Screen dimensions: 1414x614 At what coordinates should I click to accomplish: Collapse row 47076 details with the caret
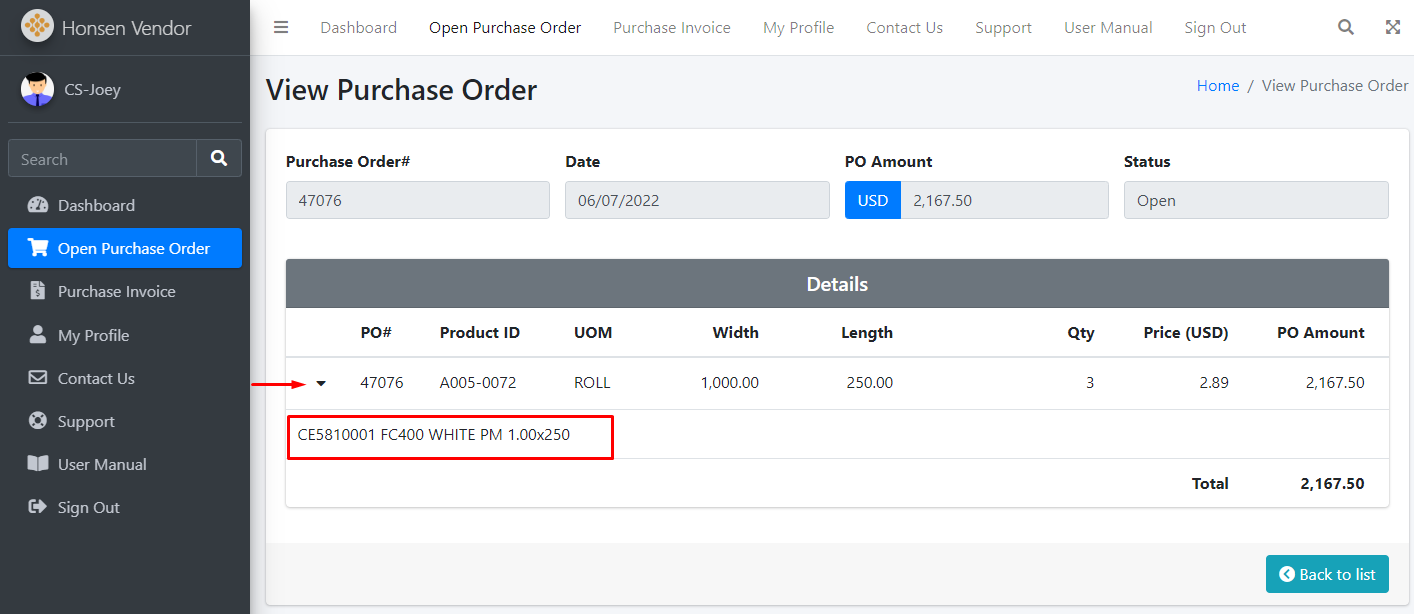pos(321,383)
